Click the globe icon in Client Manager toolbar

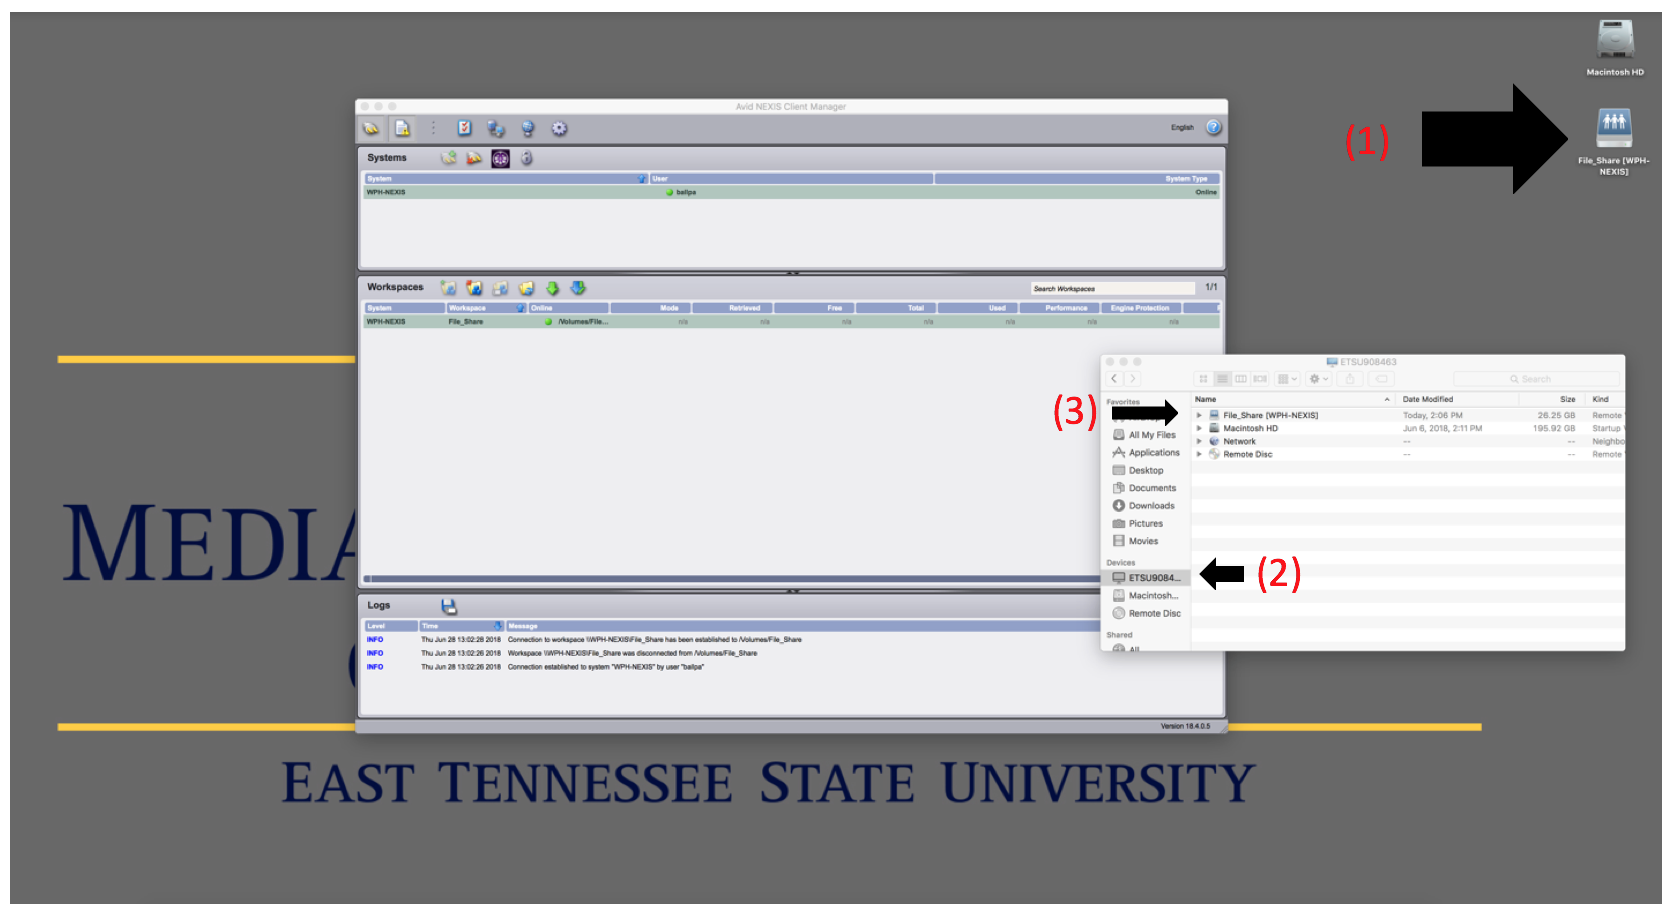(x=527, y=128)
